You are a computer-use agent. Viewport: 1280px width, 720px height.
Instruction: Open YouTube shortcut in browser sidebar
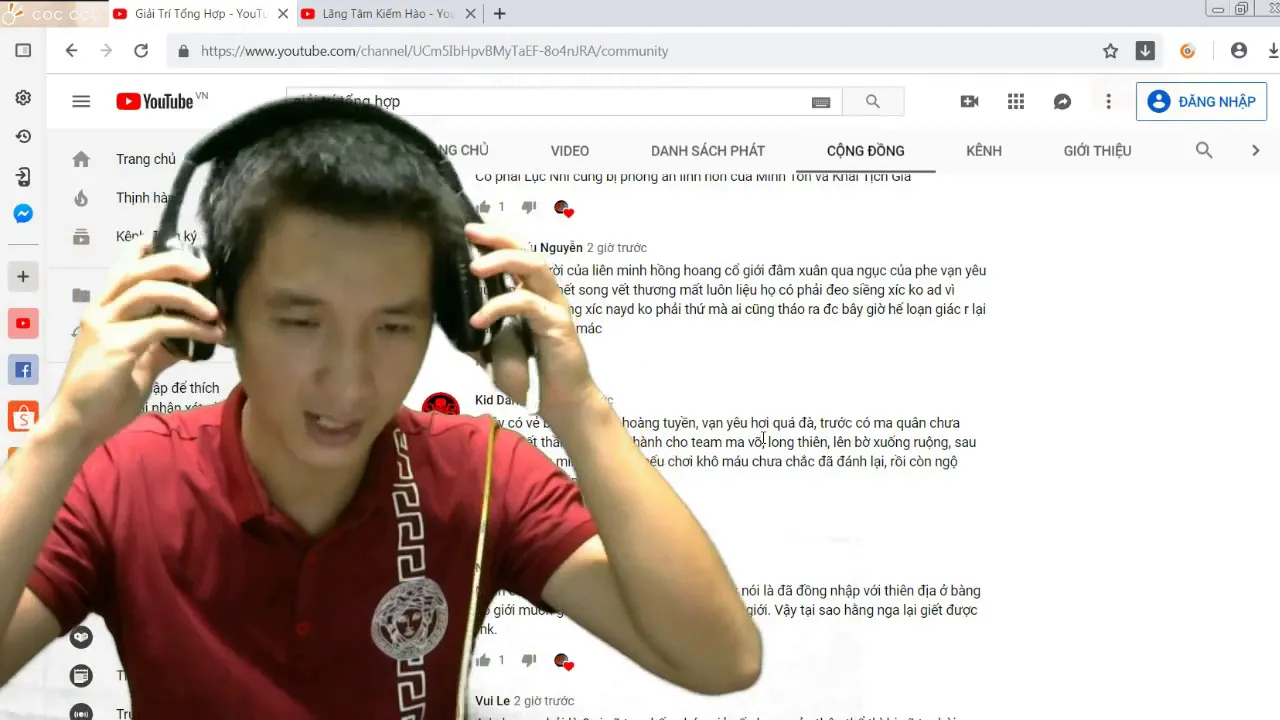tap(23, 324)
